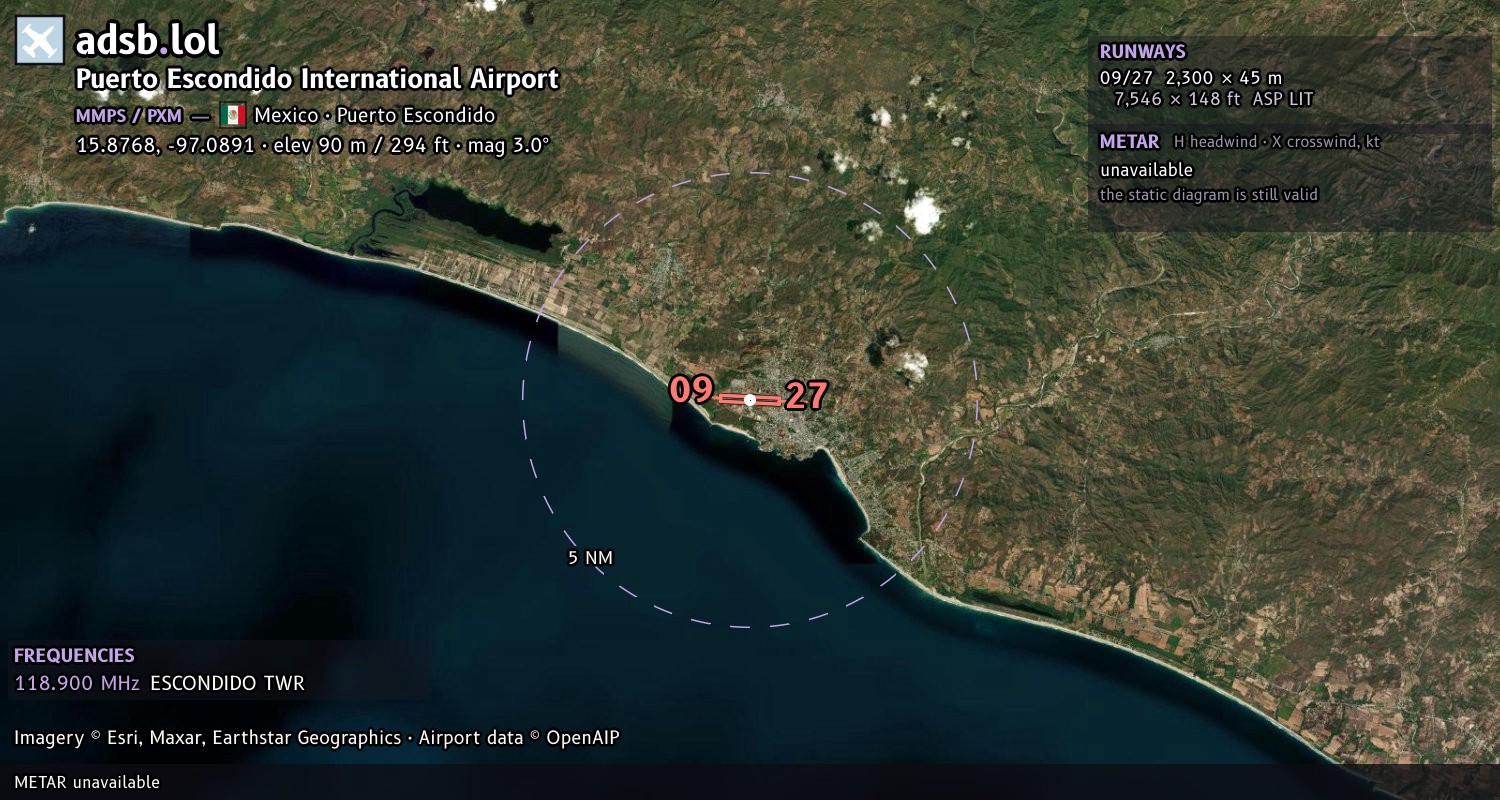Click the 09/27 2,300 × 45 m runway entry
Image resolution: width=1500 pixels, height=800 pixels.
[1190, 77]
